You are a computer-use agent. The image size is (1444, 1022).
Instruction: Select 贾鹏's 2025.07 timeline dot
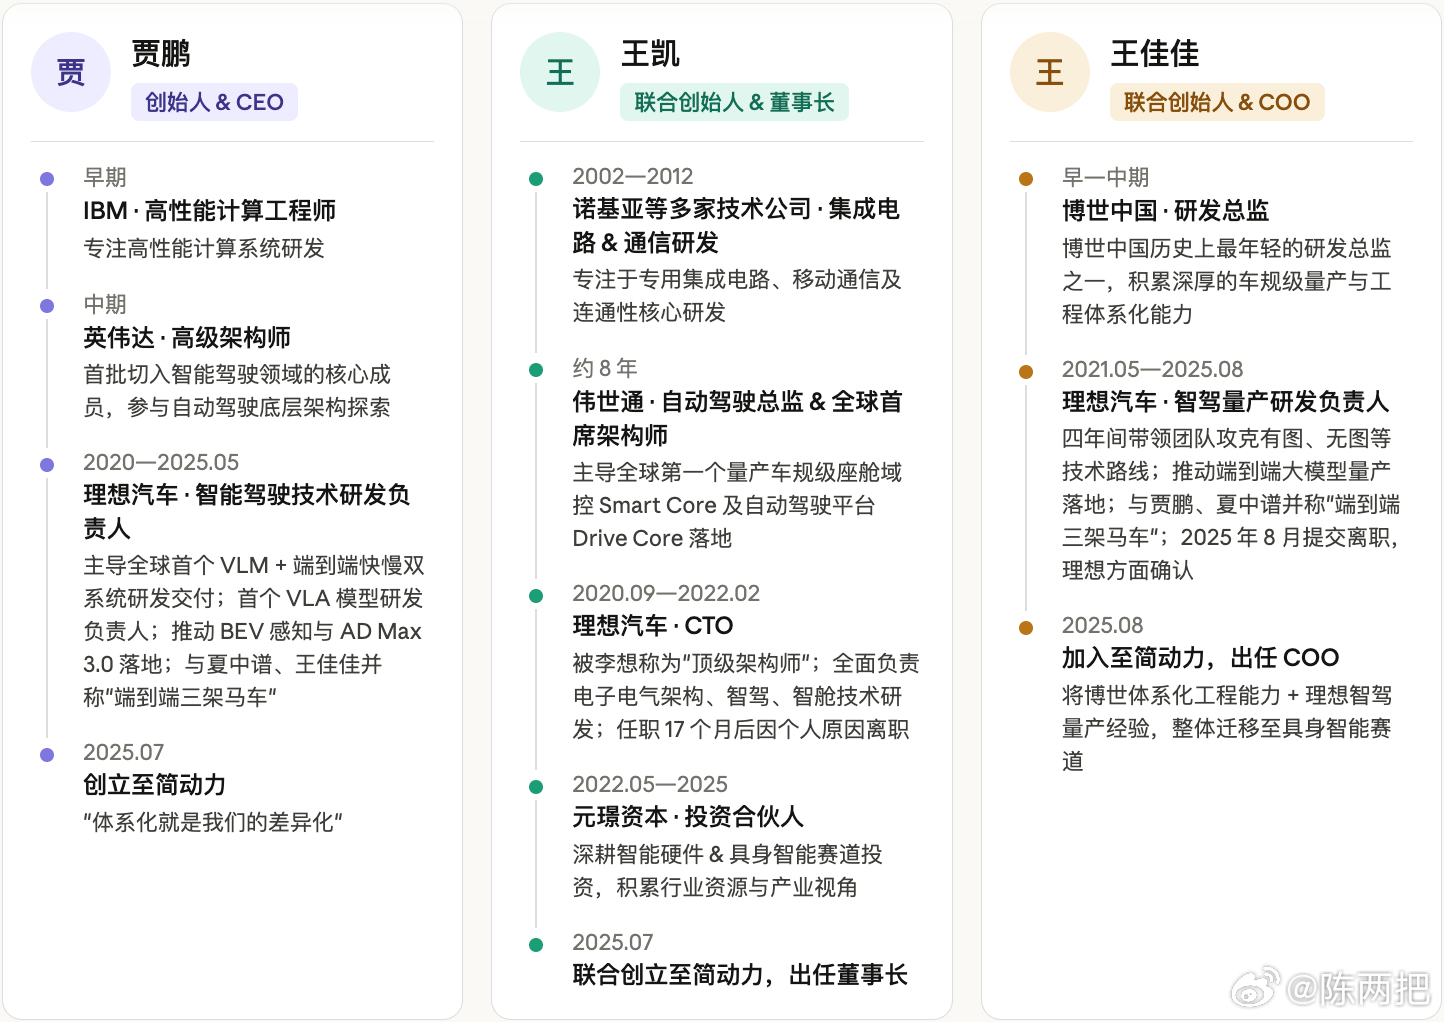click(x=47, y=754)
